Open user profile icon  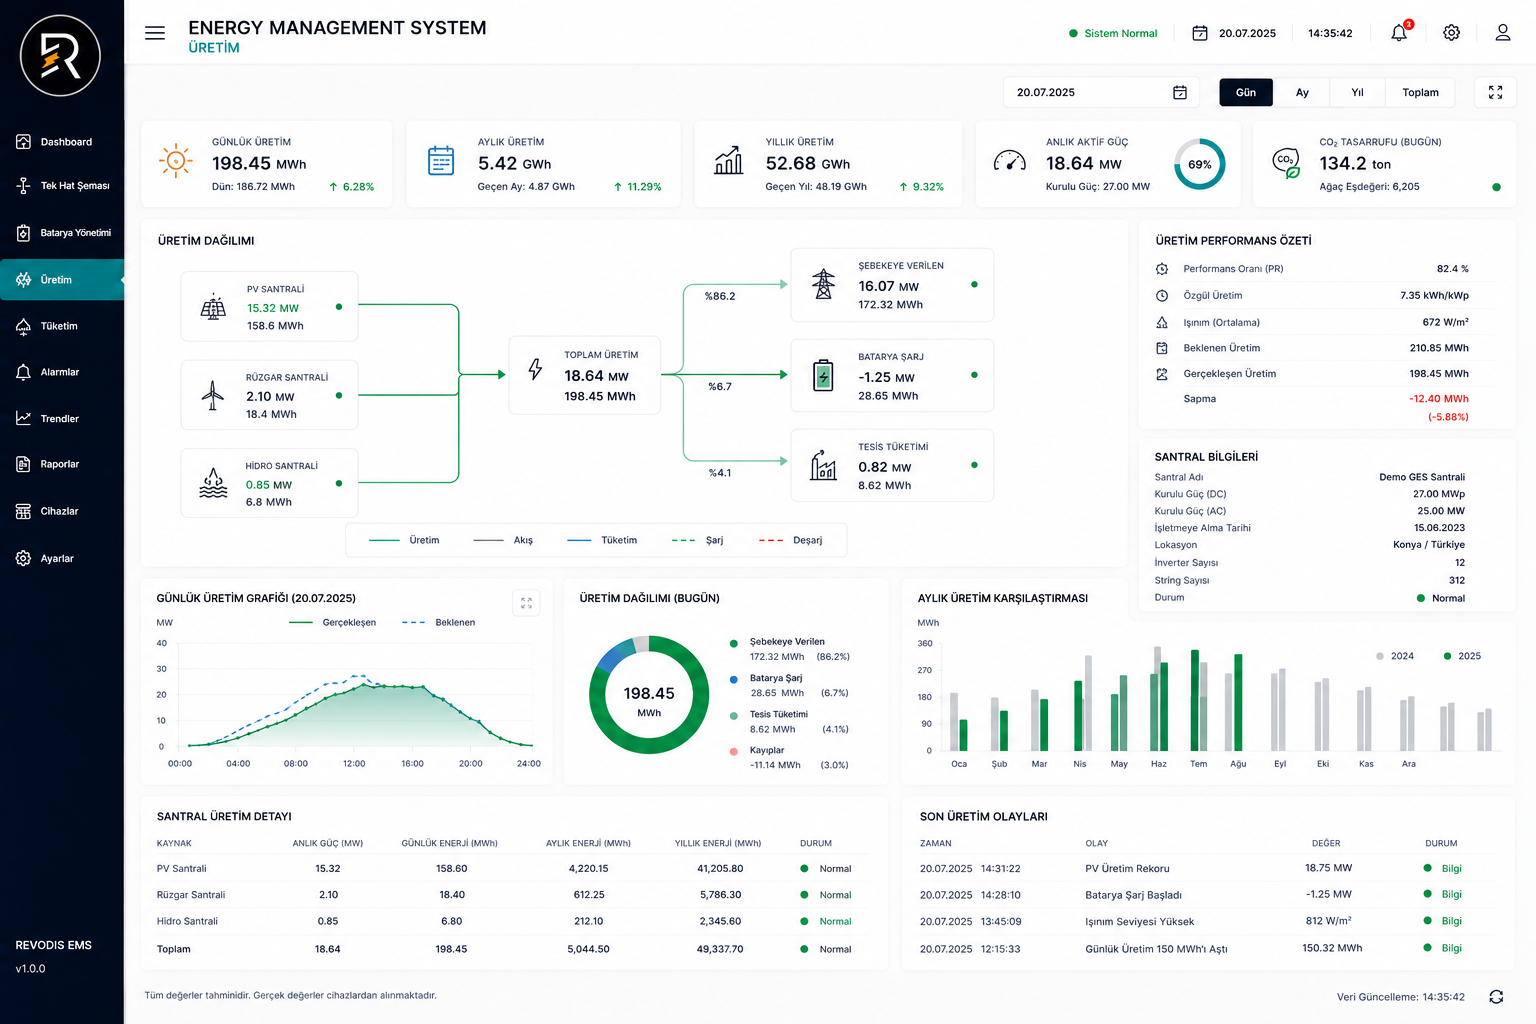tap(1502, 33)
